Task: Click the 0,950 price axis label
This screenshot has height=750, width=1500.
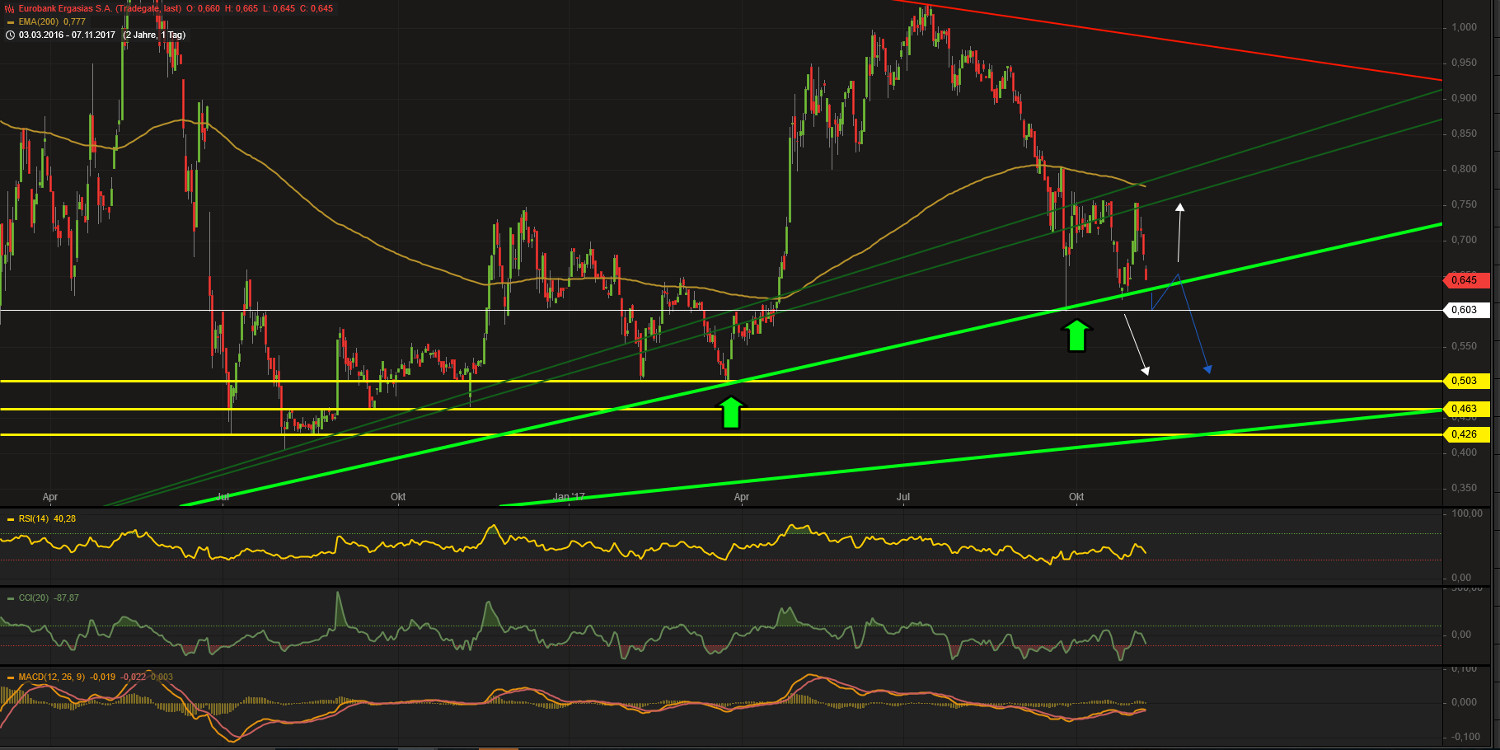Action: click(x=1463, y=62)
